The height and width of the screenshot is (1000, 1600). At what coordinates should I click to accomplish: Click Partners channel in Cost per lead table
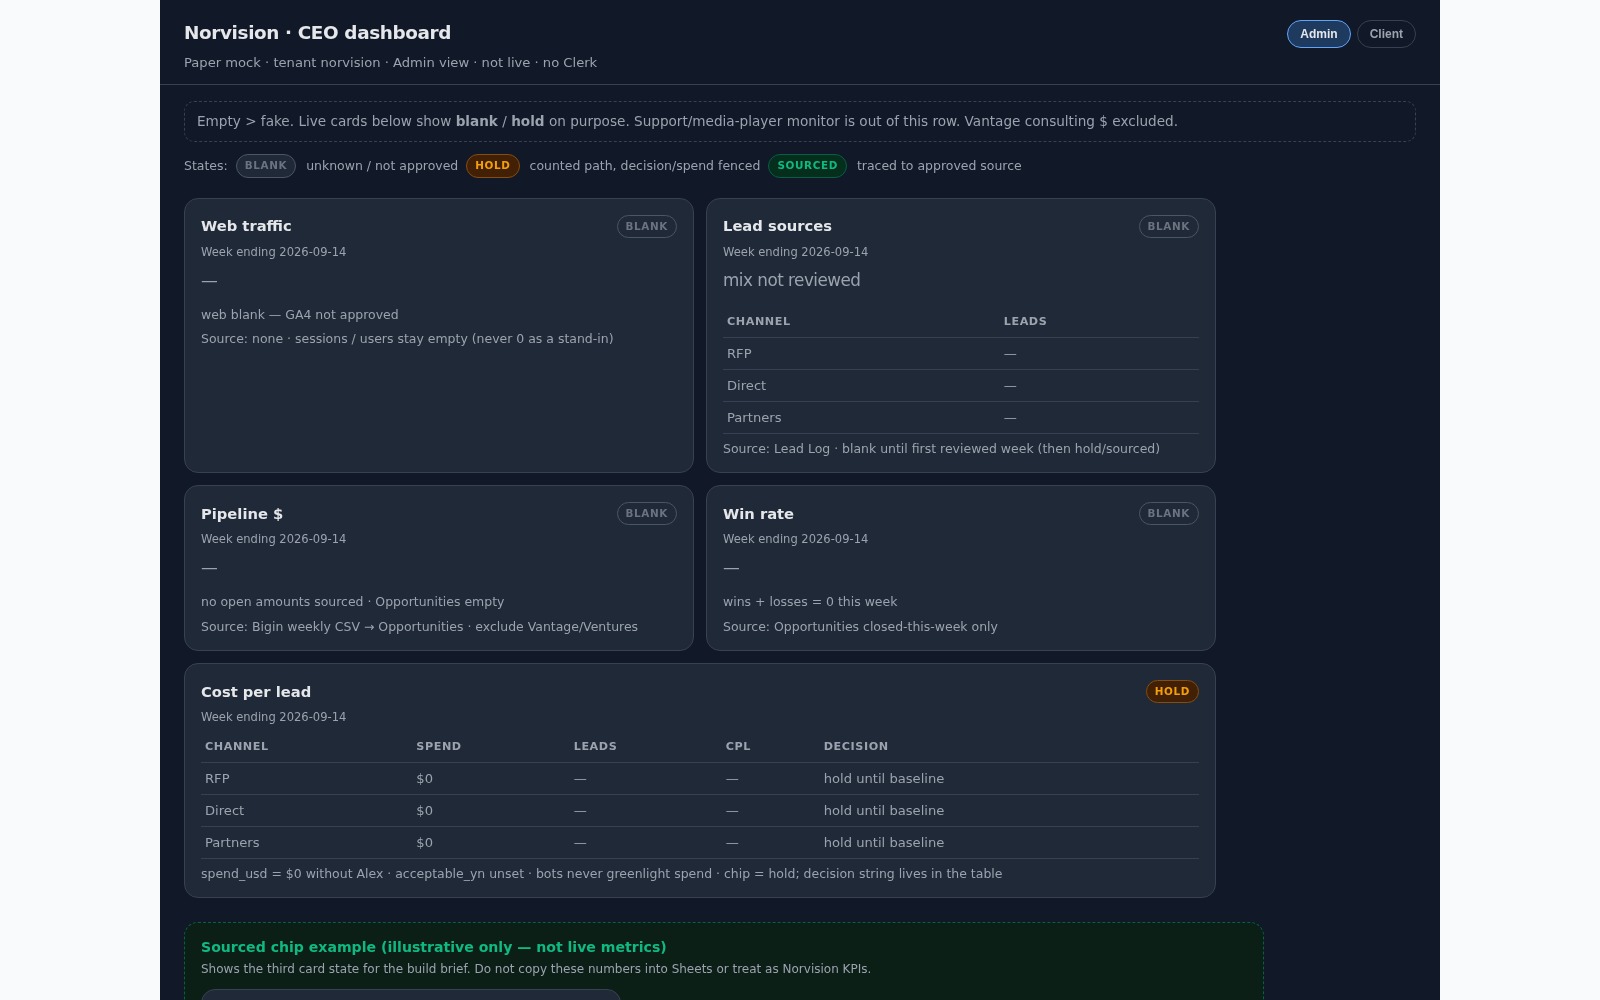point(232,843)
